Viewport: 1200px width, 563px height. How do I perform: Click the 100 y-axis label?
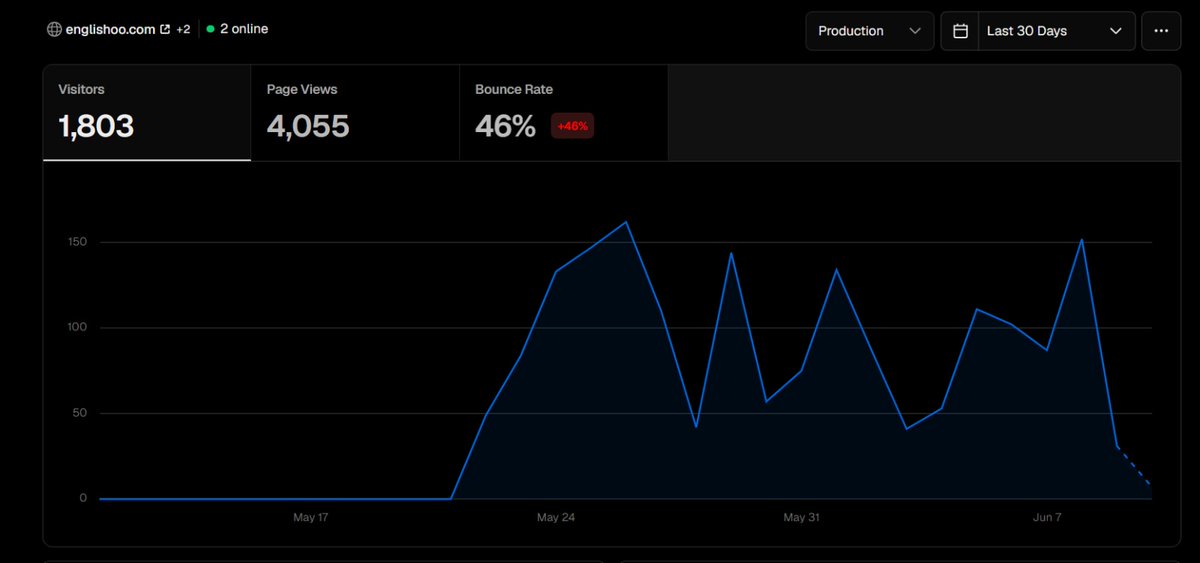(78, 328)
